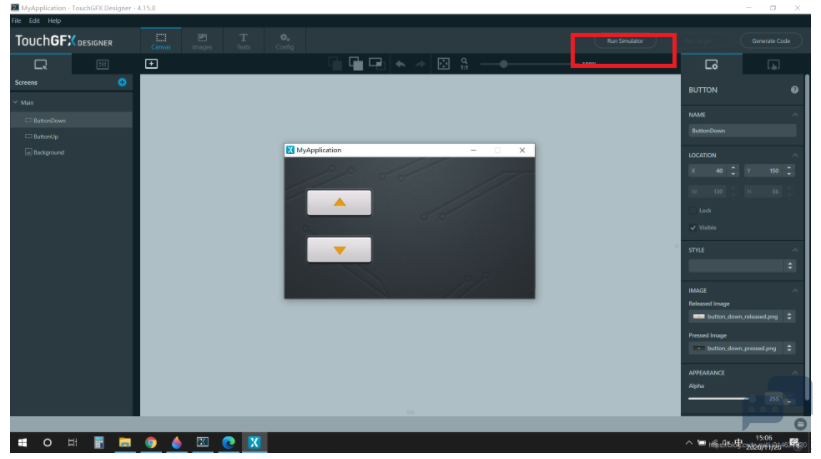Switch to the Images tab
This screenshot has height=459, width=821.
(202, 41)
